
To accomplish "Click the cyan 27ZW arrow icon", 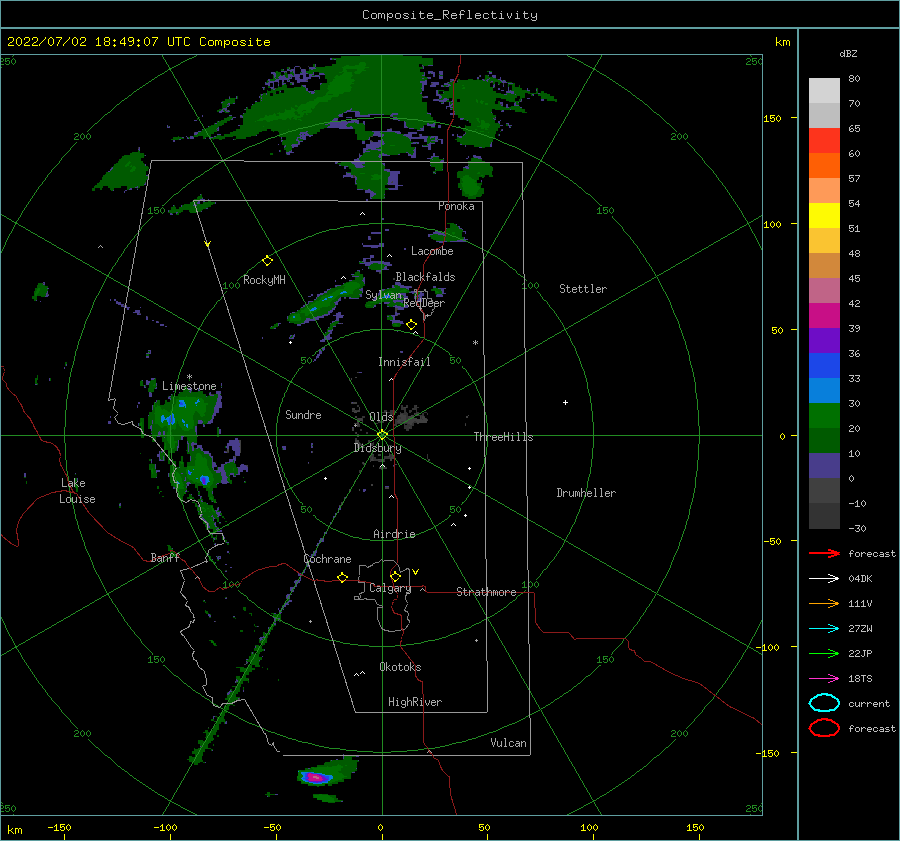I will pyautogui.click(x=824, y=629).
